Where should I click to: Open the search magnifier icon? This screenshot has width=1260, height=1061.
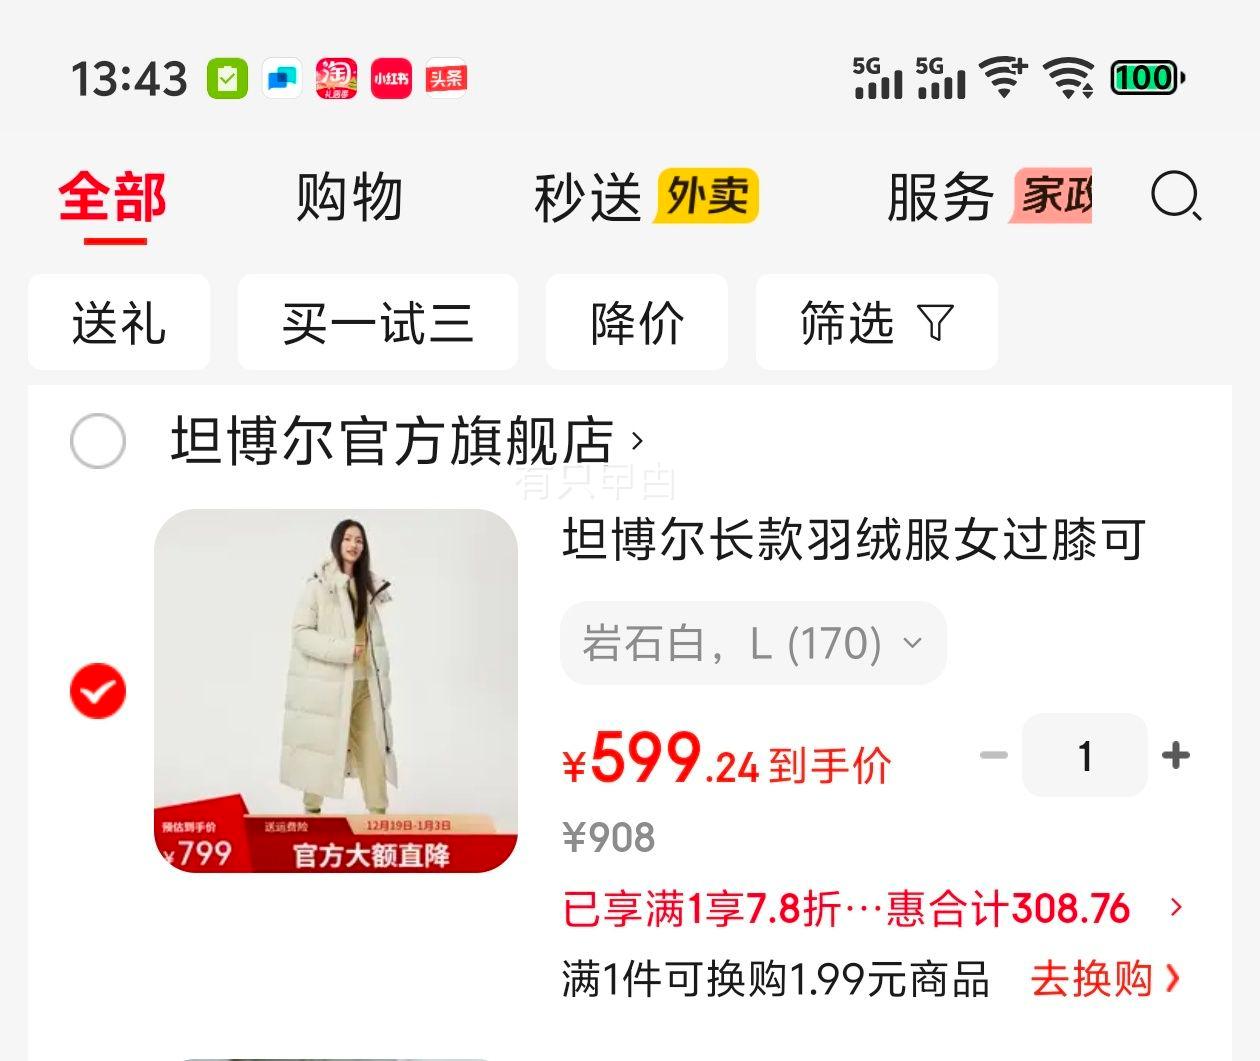click(1176, 196)
